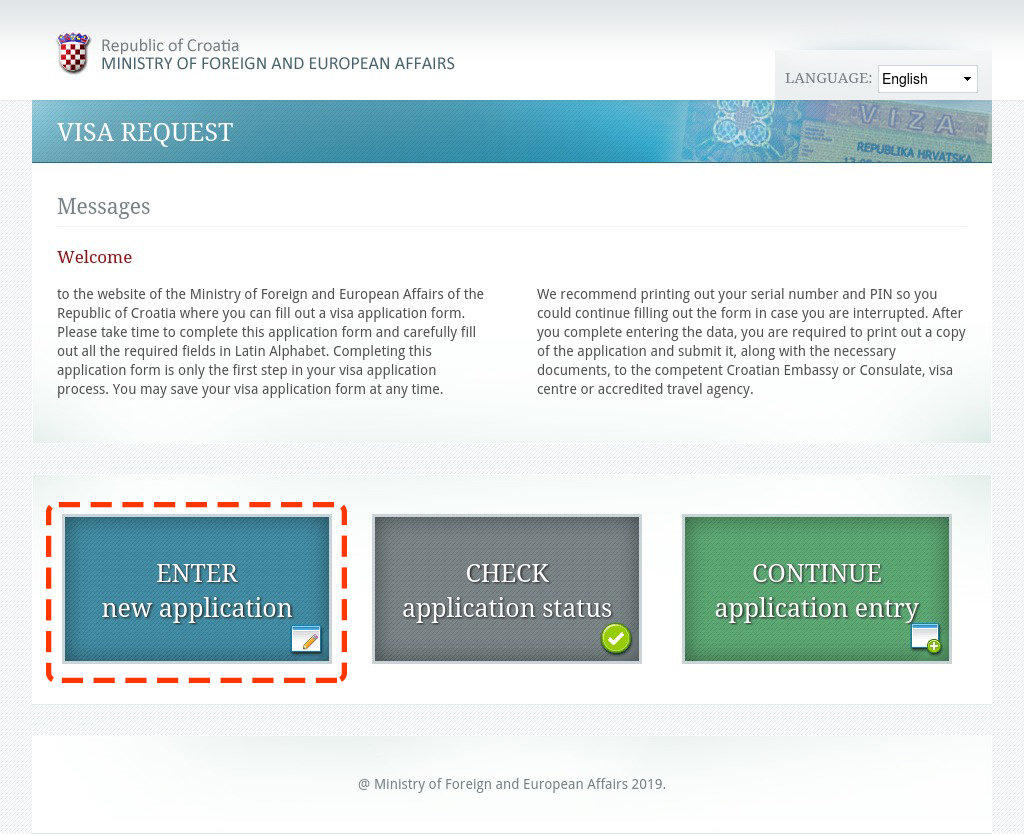Start a new visa application
1024x834 pixels.
tap(197, 589)
